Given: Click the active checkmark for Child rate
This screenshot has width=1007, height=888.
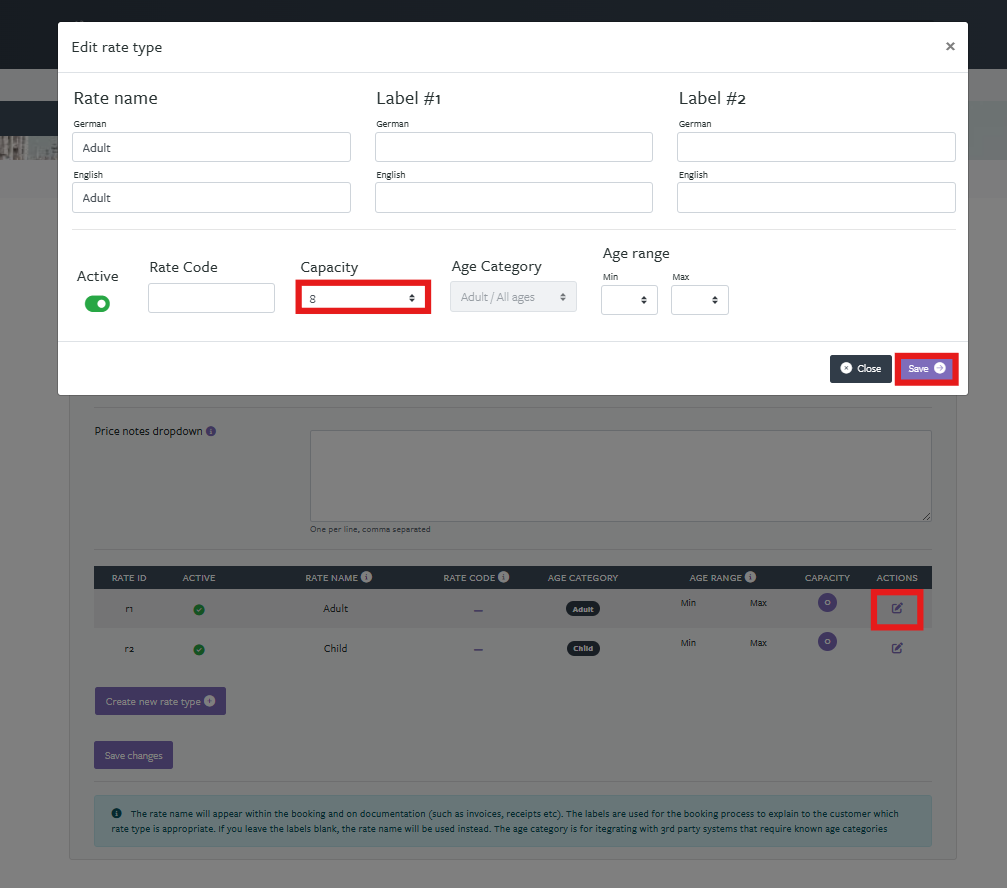Looking at the screenshot, I should [x=199, y=649].
